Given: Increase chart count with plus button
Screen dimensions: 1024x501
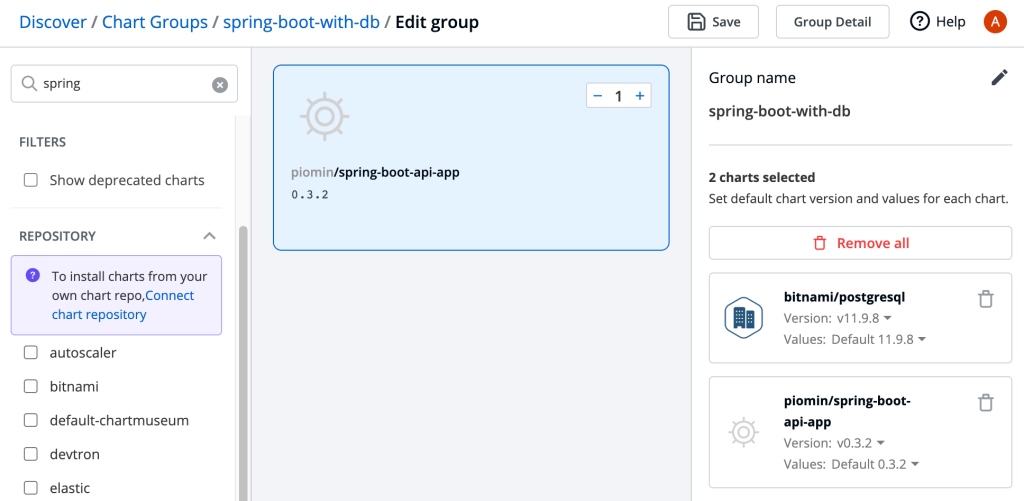Looking at the screenshot, I should pos(640,96).
